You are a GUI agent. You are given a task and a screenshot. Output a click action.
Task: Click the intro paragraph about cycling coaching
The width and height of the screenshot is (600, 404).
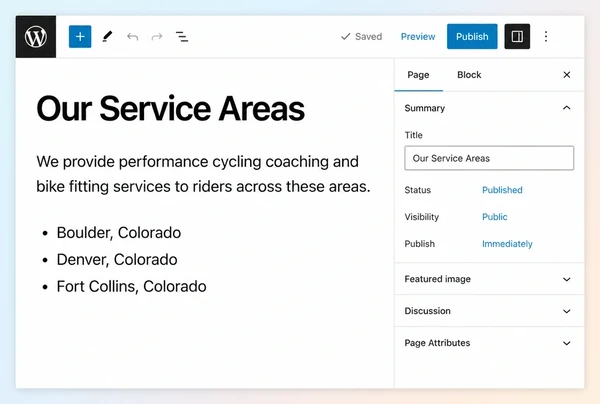pos(203,174)
